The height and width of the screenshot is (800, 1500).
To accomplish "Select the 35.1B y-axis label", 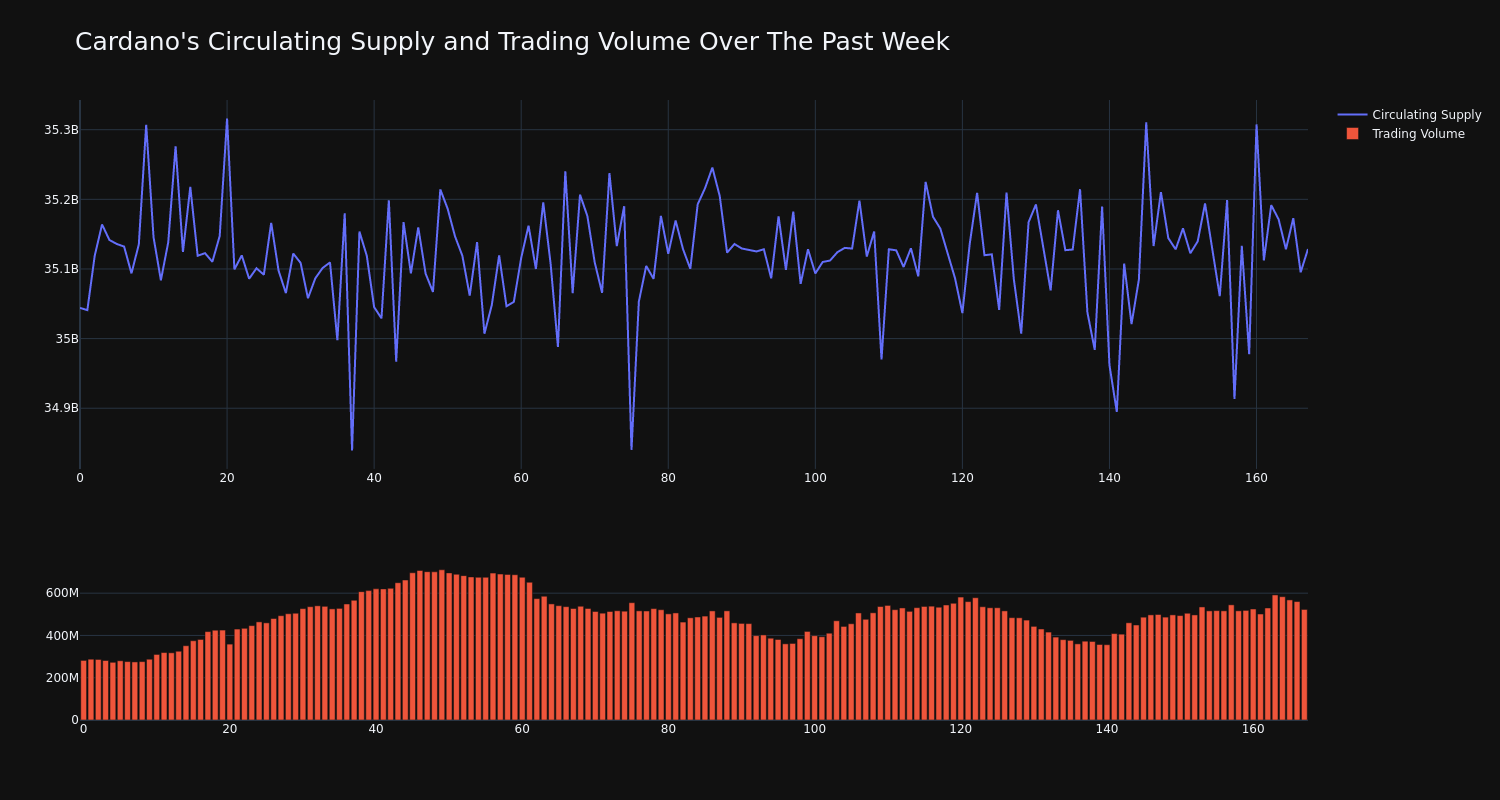I will [61, 269].
